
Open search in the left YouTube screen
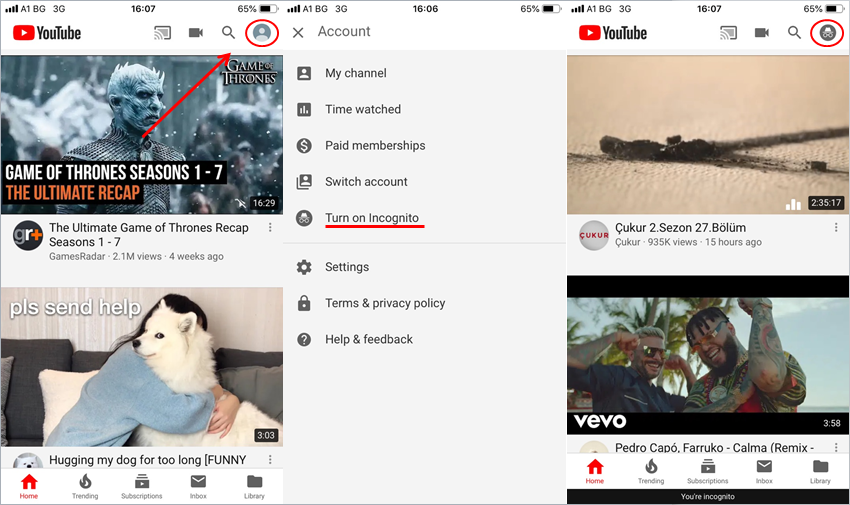point(228,33)
